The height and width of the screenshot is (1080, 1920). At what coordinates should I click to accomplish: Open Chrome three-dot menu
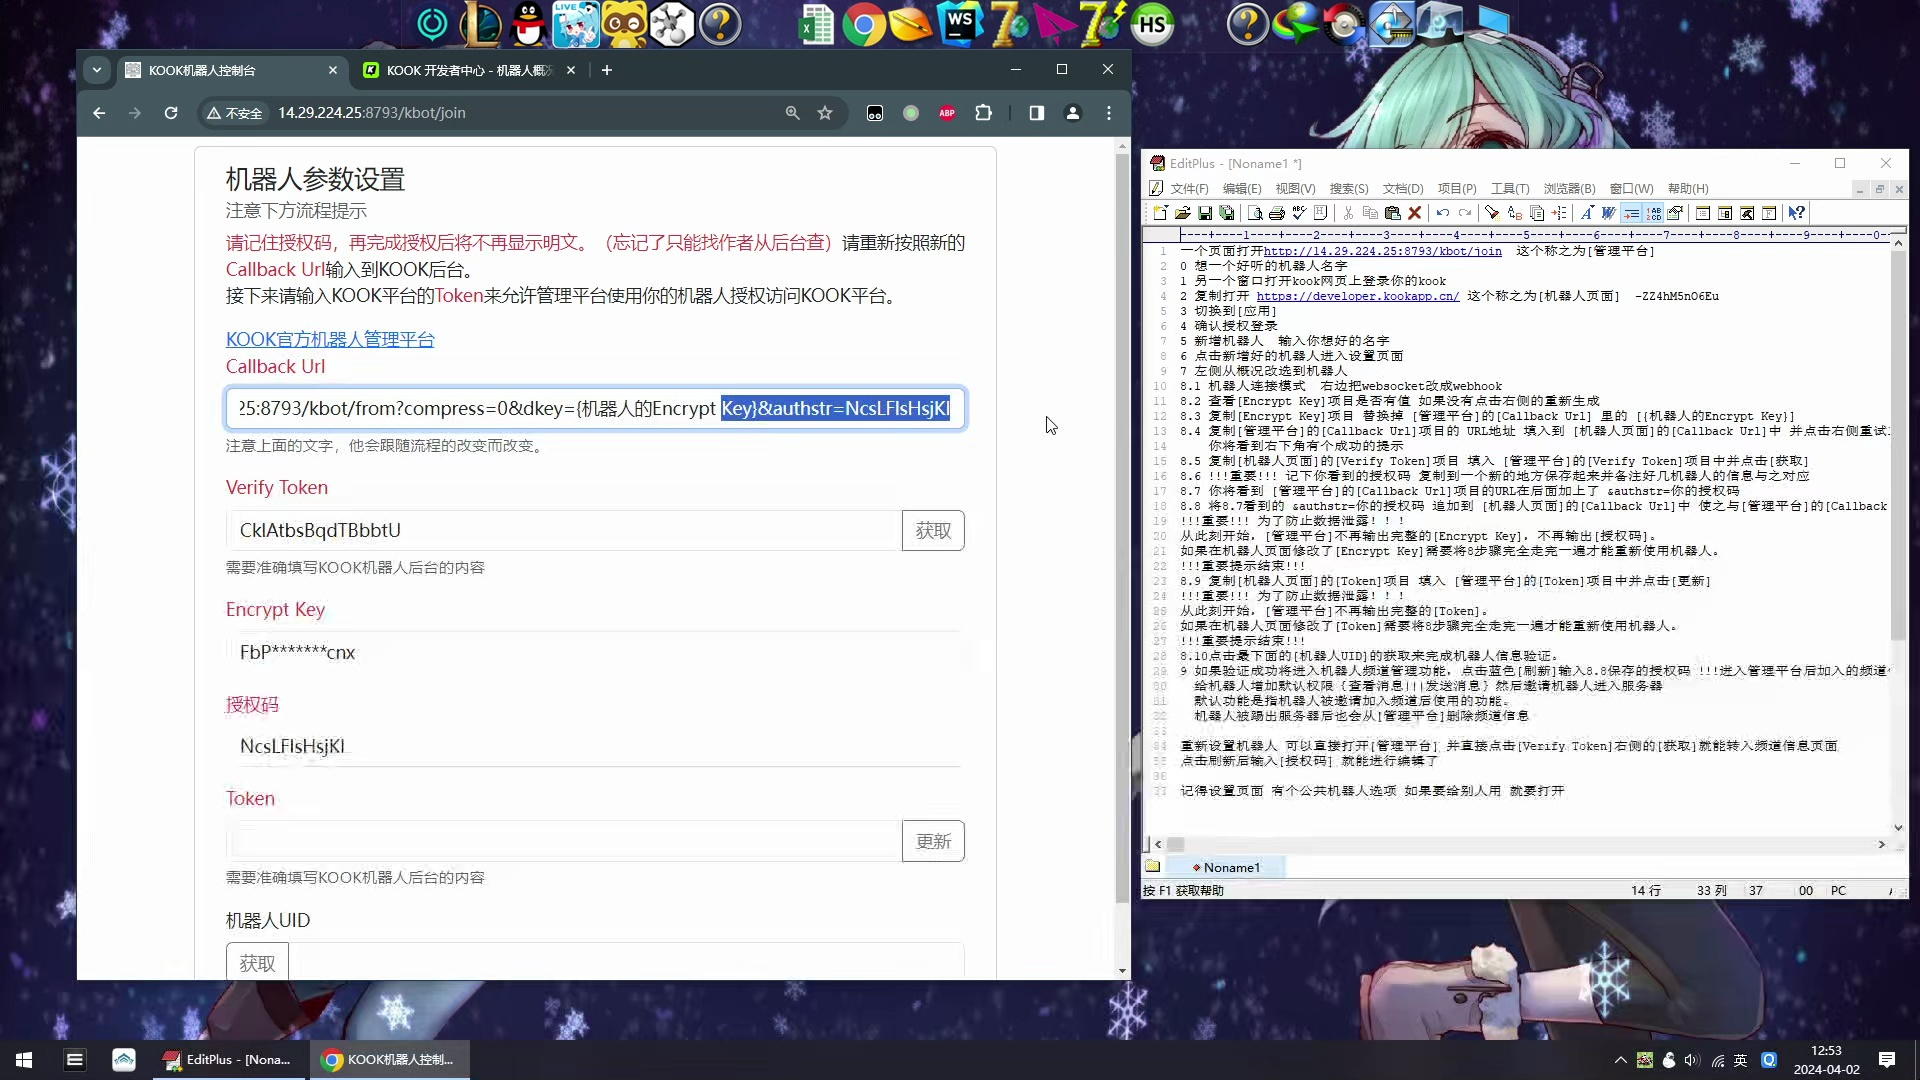click(x=1109, y=113)
